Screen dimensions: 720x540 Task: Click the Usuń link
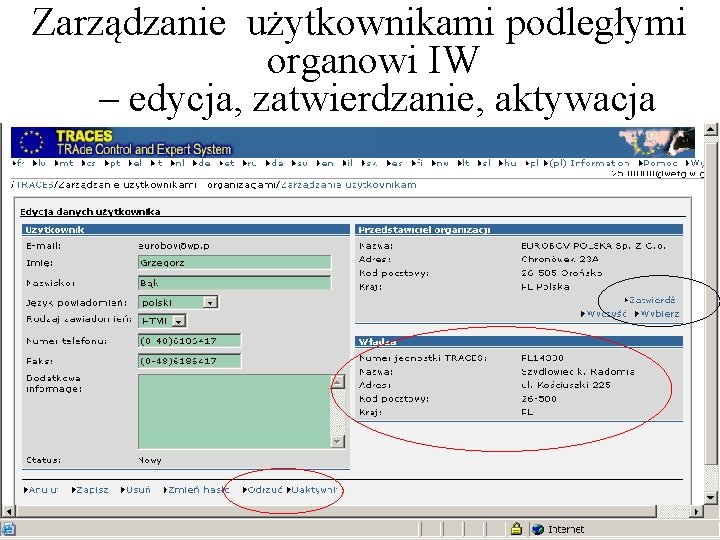[x=136, y=490]
